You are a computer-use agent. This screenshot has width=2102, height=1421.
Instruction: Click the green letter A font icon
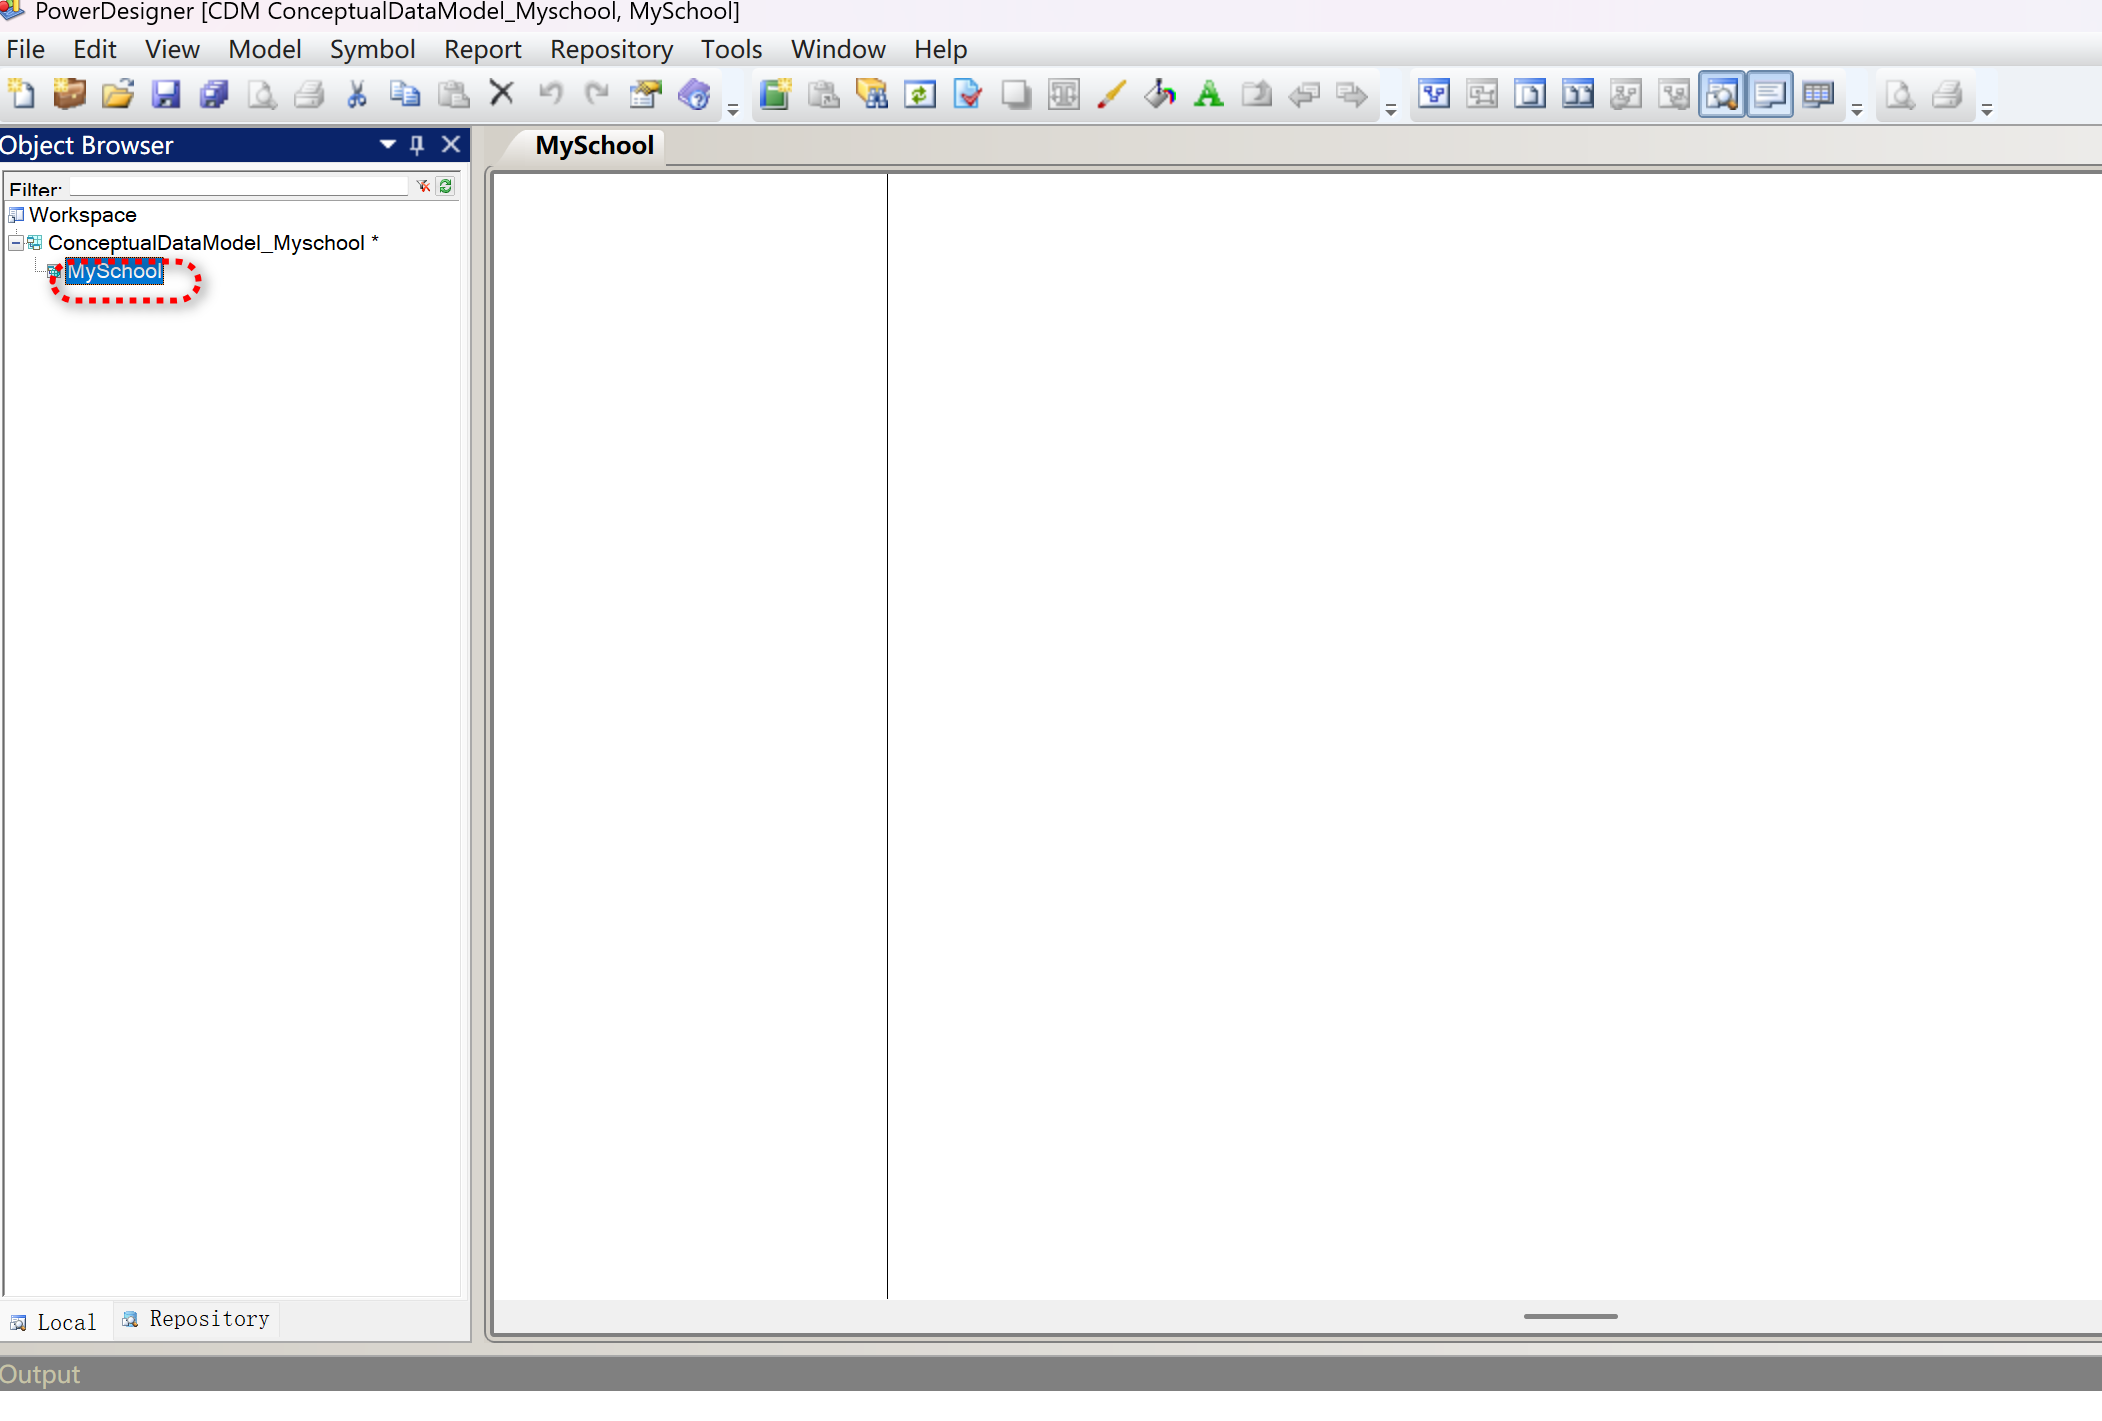[x=1208, y=95]
